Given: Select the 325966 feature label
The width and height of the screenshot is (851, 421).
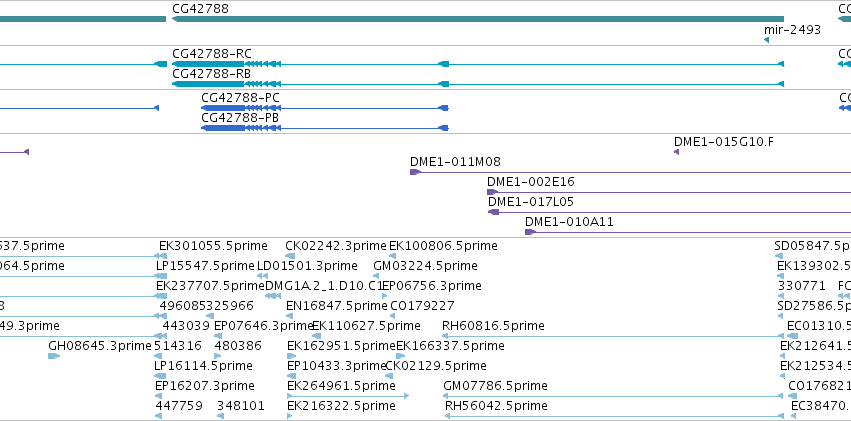Looking at the screenshot, I should pyautogui.click(x=230, y=306).
